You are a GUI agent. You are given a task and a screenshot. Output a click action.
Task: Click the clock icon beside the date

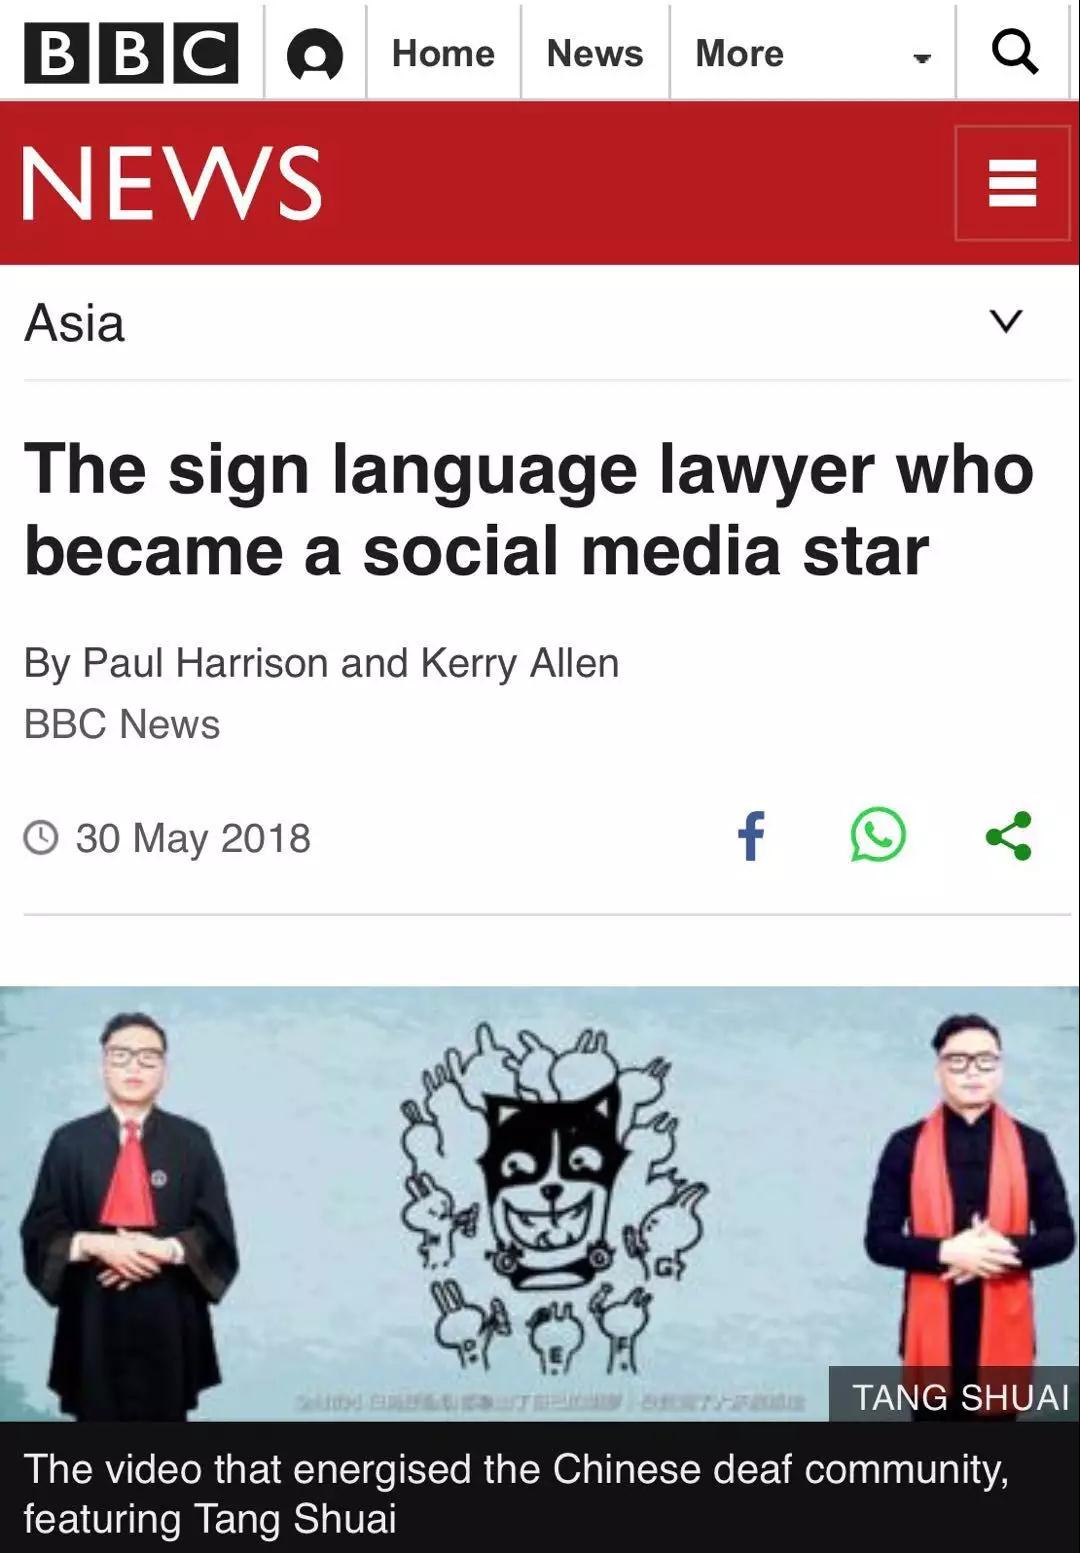[x=41, y=837]
